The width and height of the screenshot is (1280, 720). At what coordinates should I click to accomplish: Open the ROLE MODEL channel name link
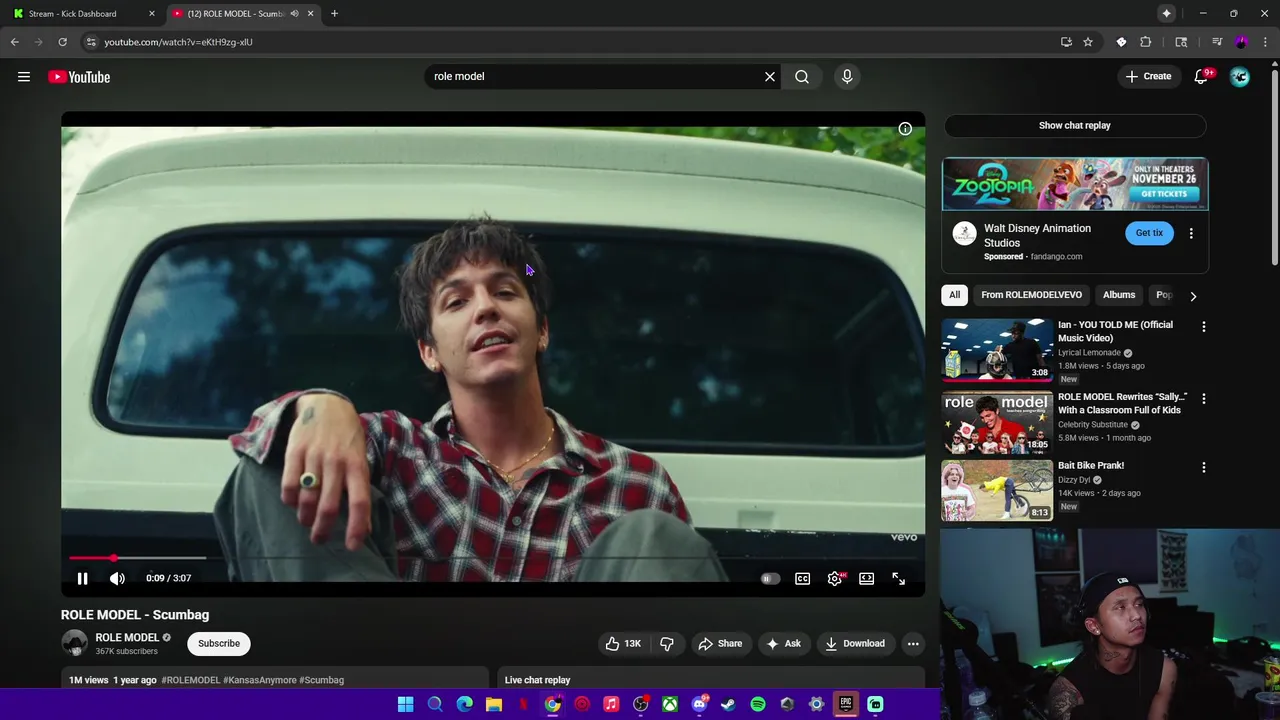(127, 638)
